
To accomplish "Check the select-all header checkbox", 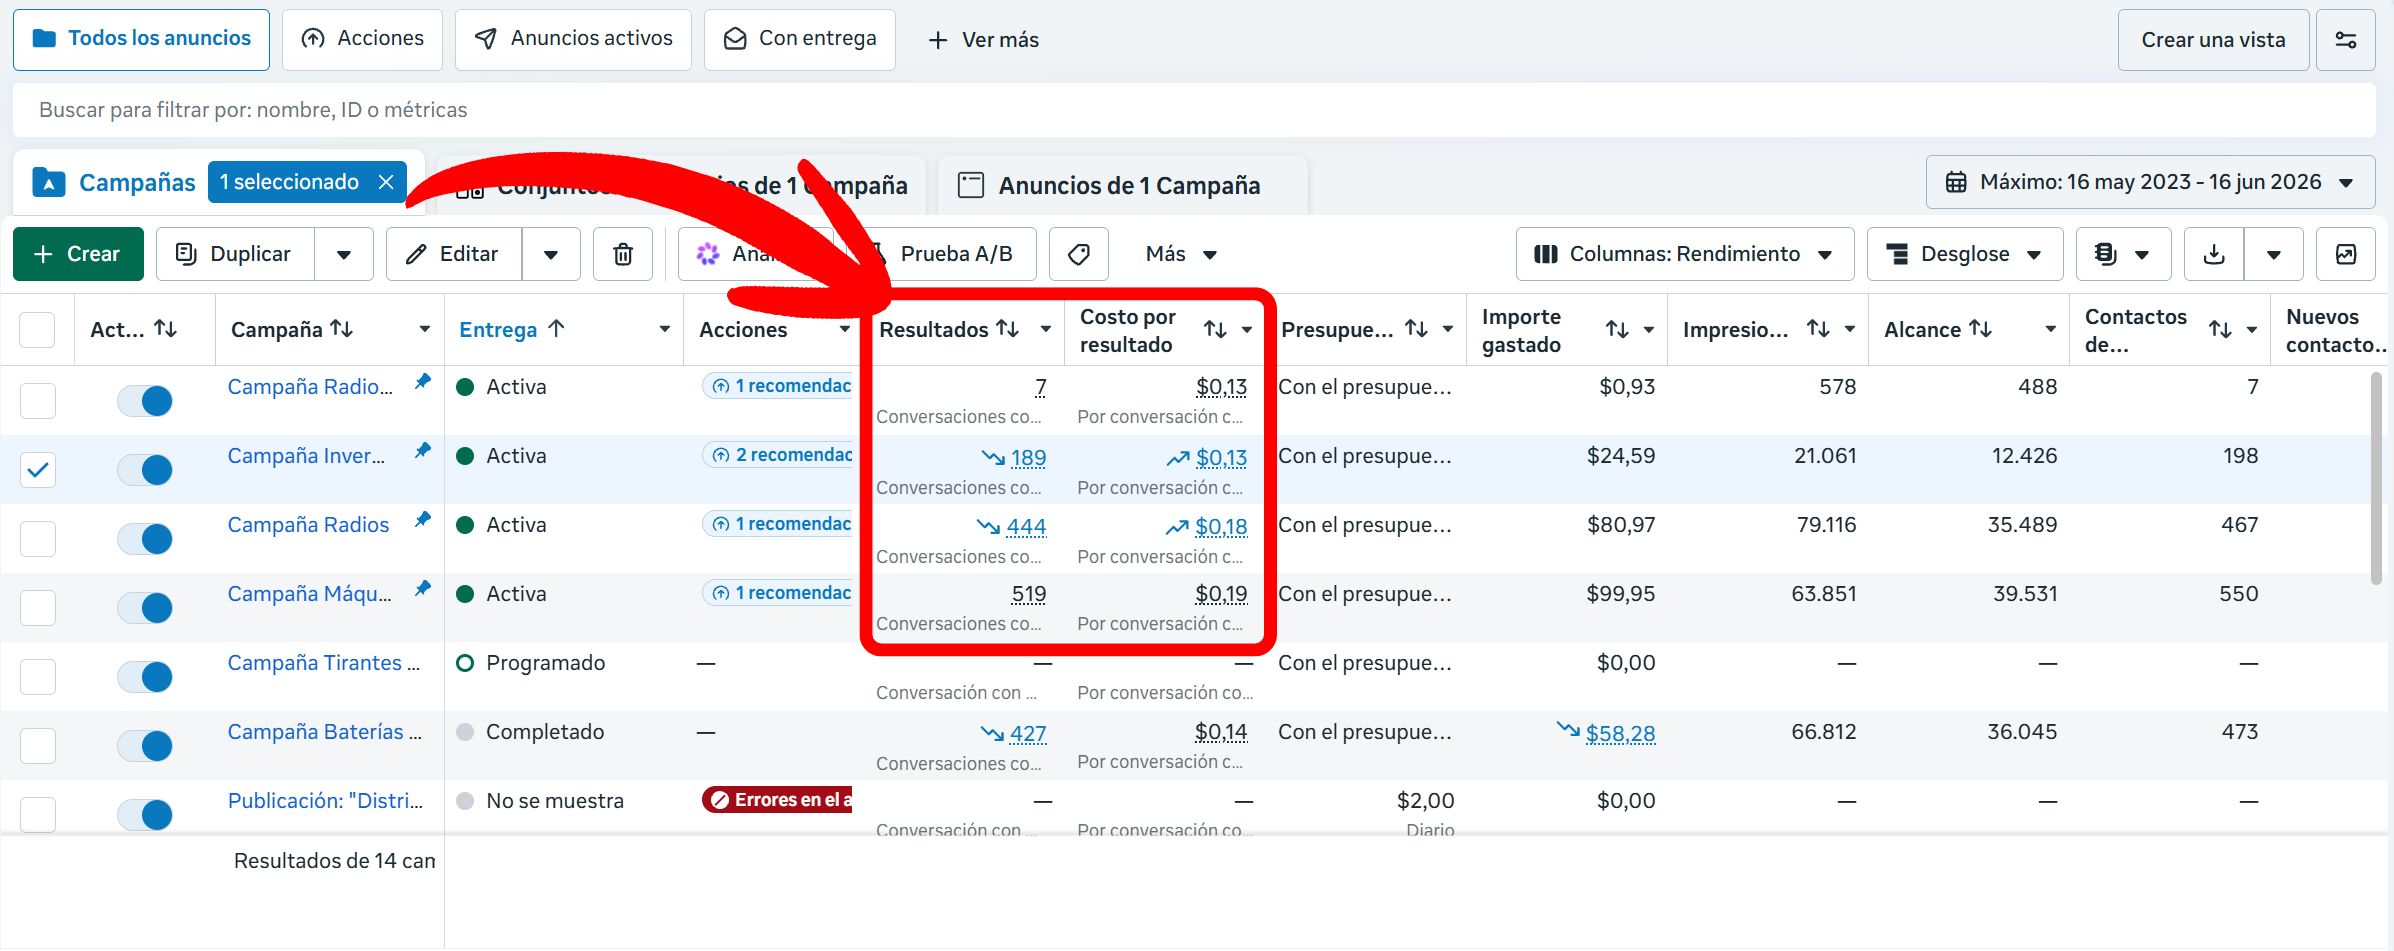I will 37,330.
